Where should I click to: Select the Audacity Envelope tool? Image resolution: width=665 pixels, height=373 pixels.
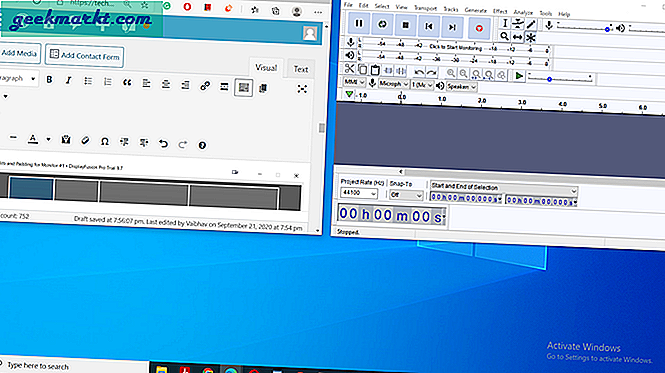click(518, 24)
